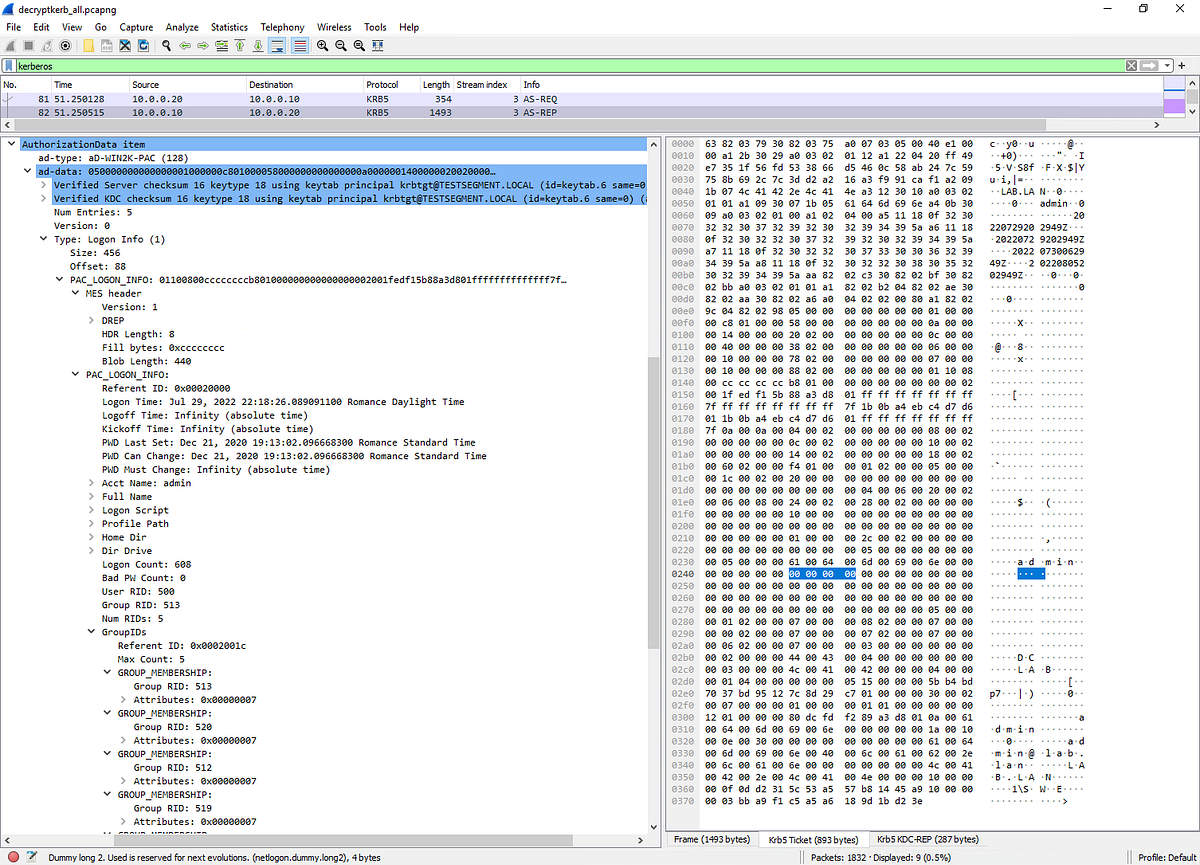Viewport: 1200px width, 865px height.
Task: Collapse the GroupIDs tree node
Action: click(x=91, y=631)
